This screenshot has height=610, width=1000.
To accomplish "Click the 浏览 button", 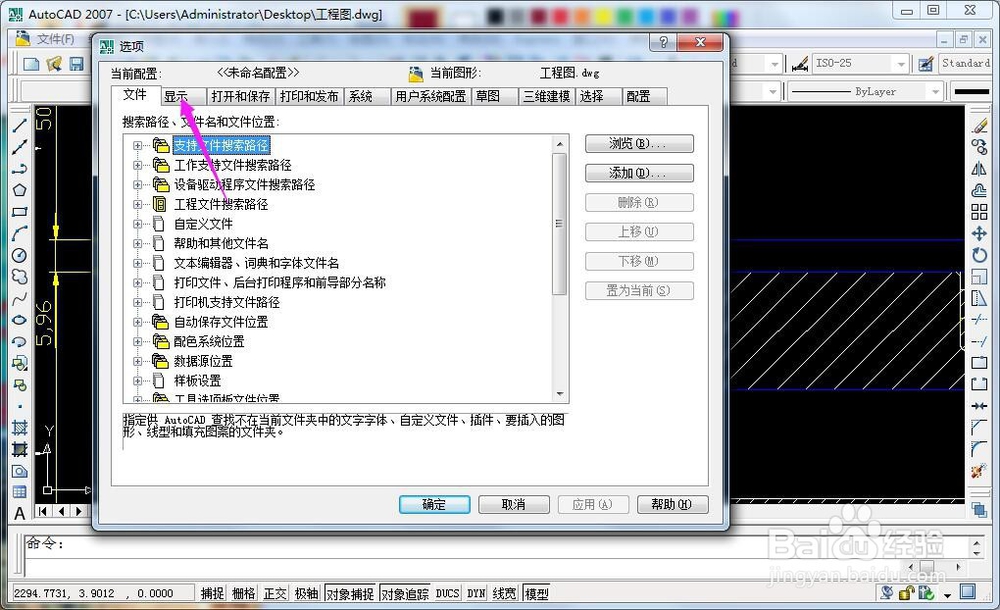I will [x=639, y=143].
